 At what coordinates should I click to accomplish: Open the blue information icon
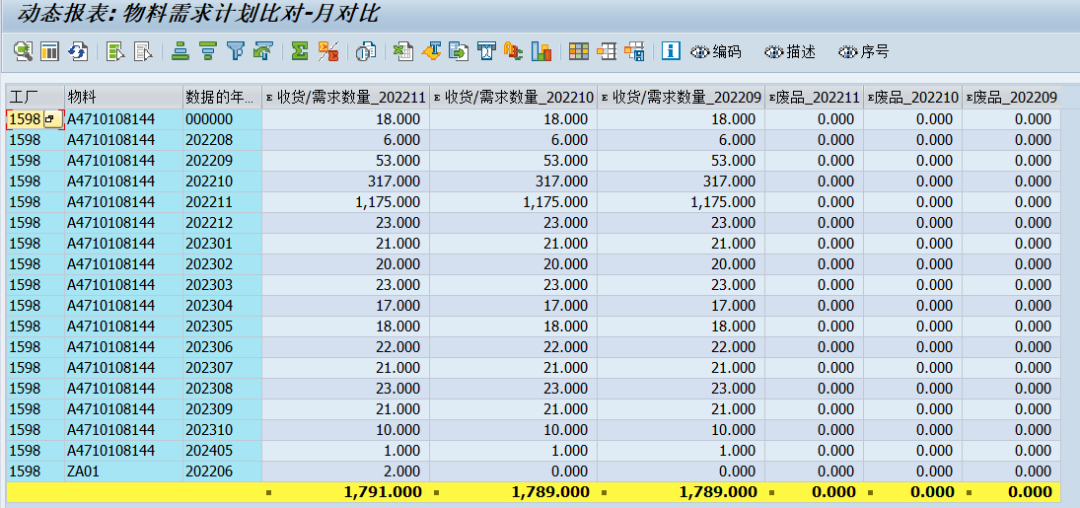point(671,51)
